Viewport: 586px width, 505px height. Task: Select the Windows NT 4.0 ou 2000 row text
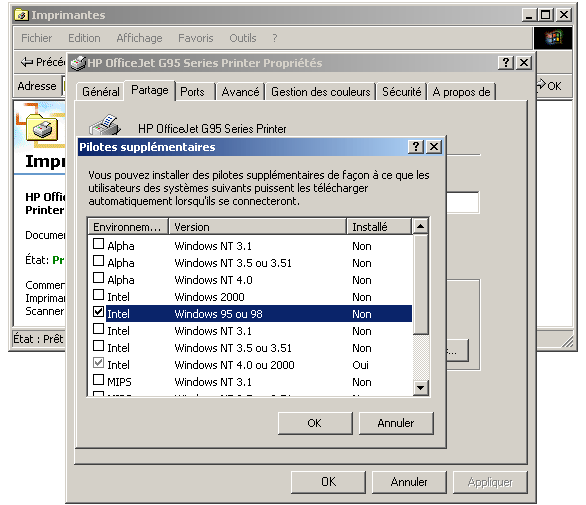click(234, 365)
